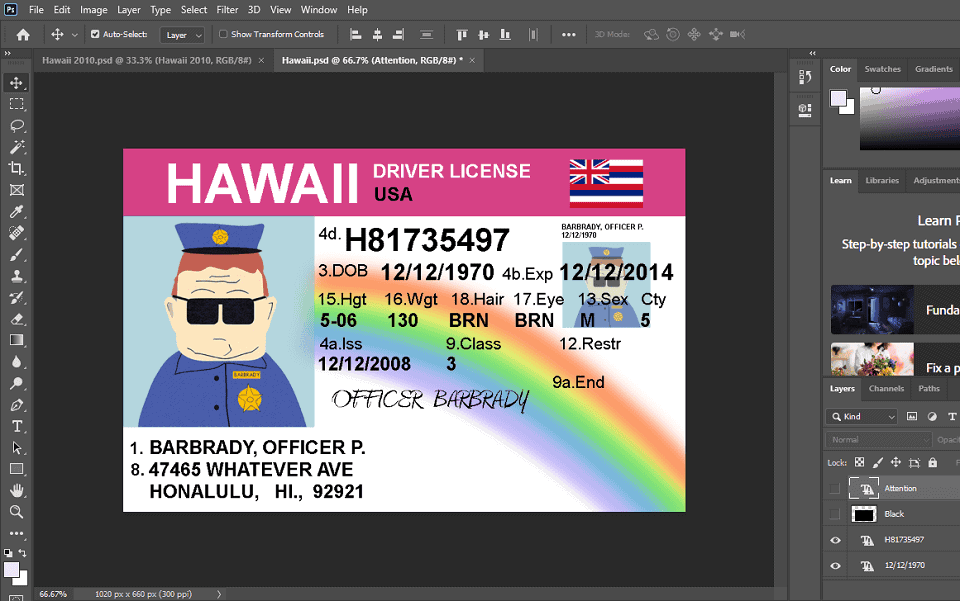This screenshot has width=960, height=601.
Task: Select the History Brush tool
Action: click(x=17, y=297)
